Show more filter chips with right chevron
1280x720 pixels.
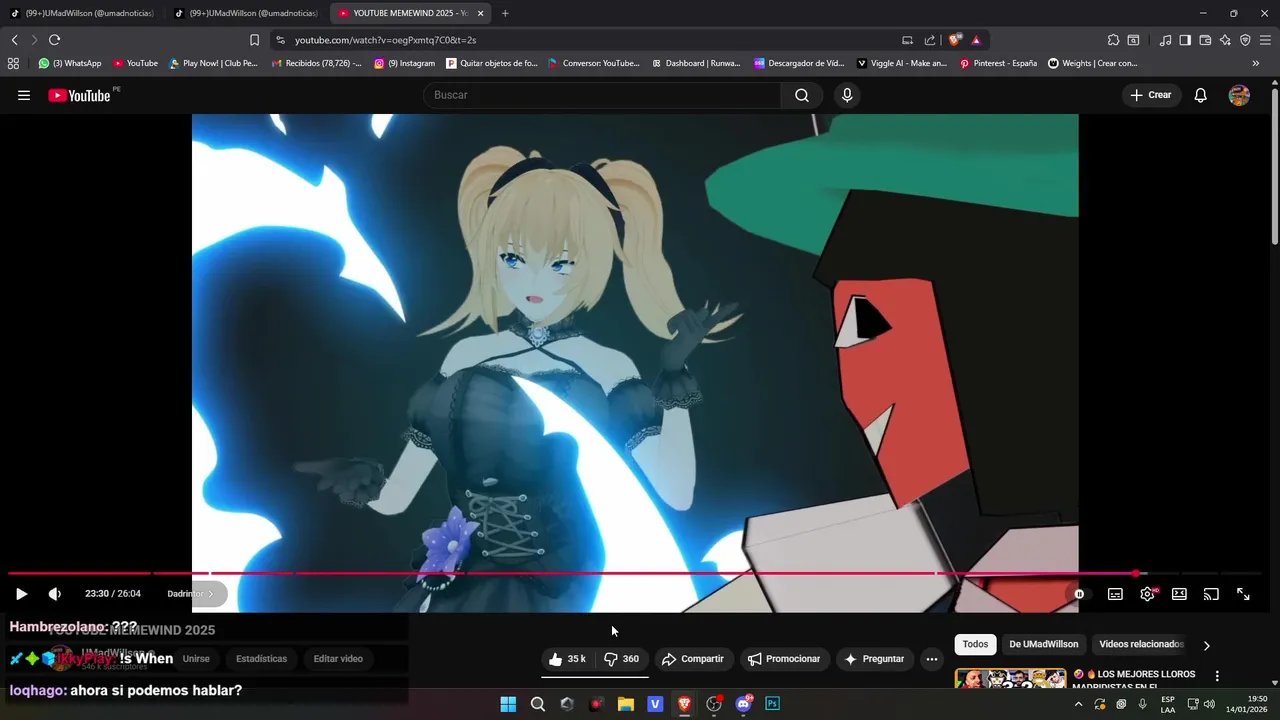tap(1206, 646)
